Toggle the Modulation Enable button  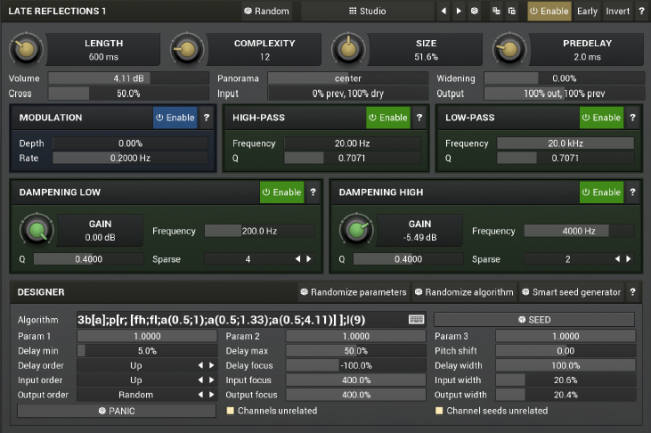point(175,118)
